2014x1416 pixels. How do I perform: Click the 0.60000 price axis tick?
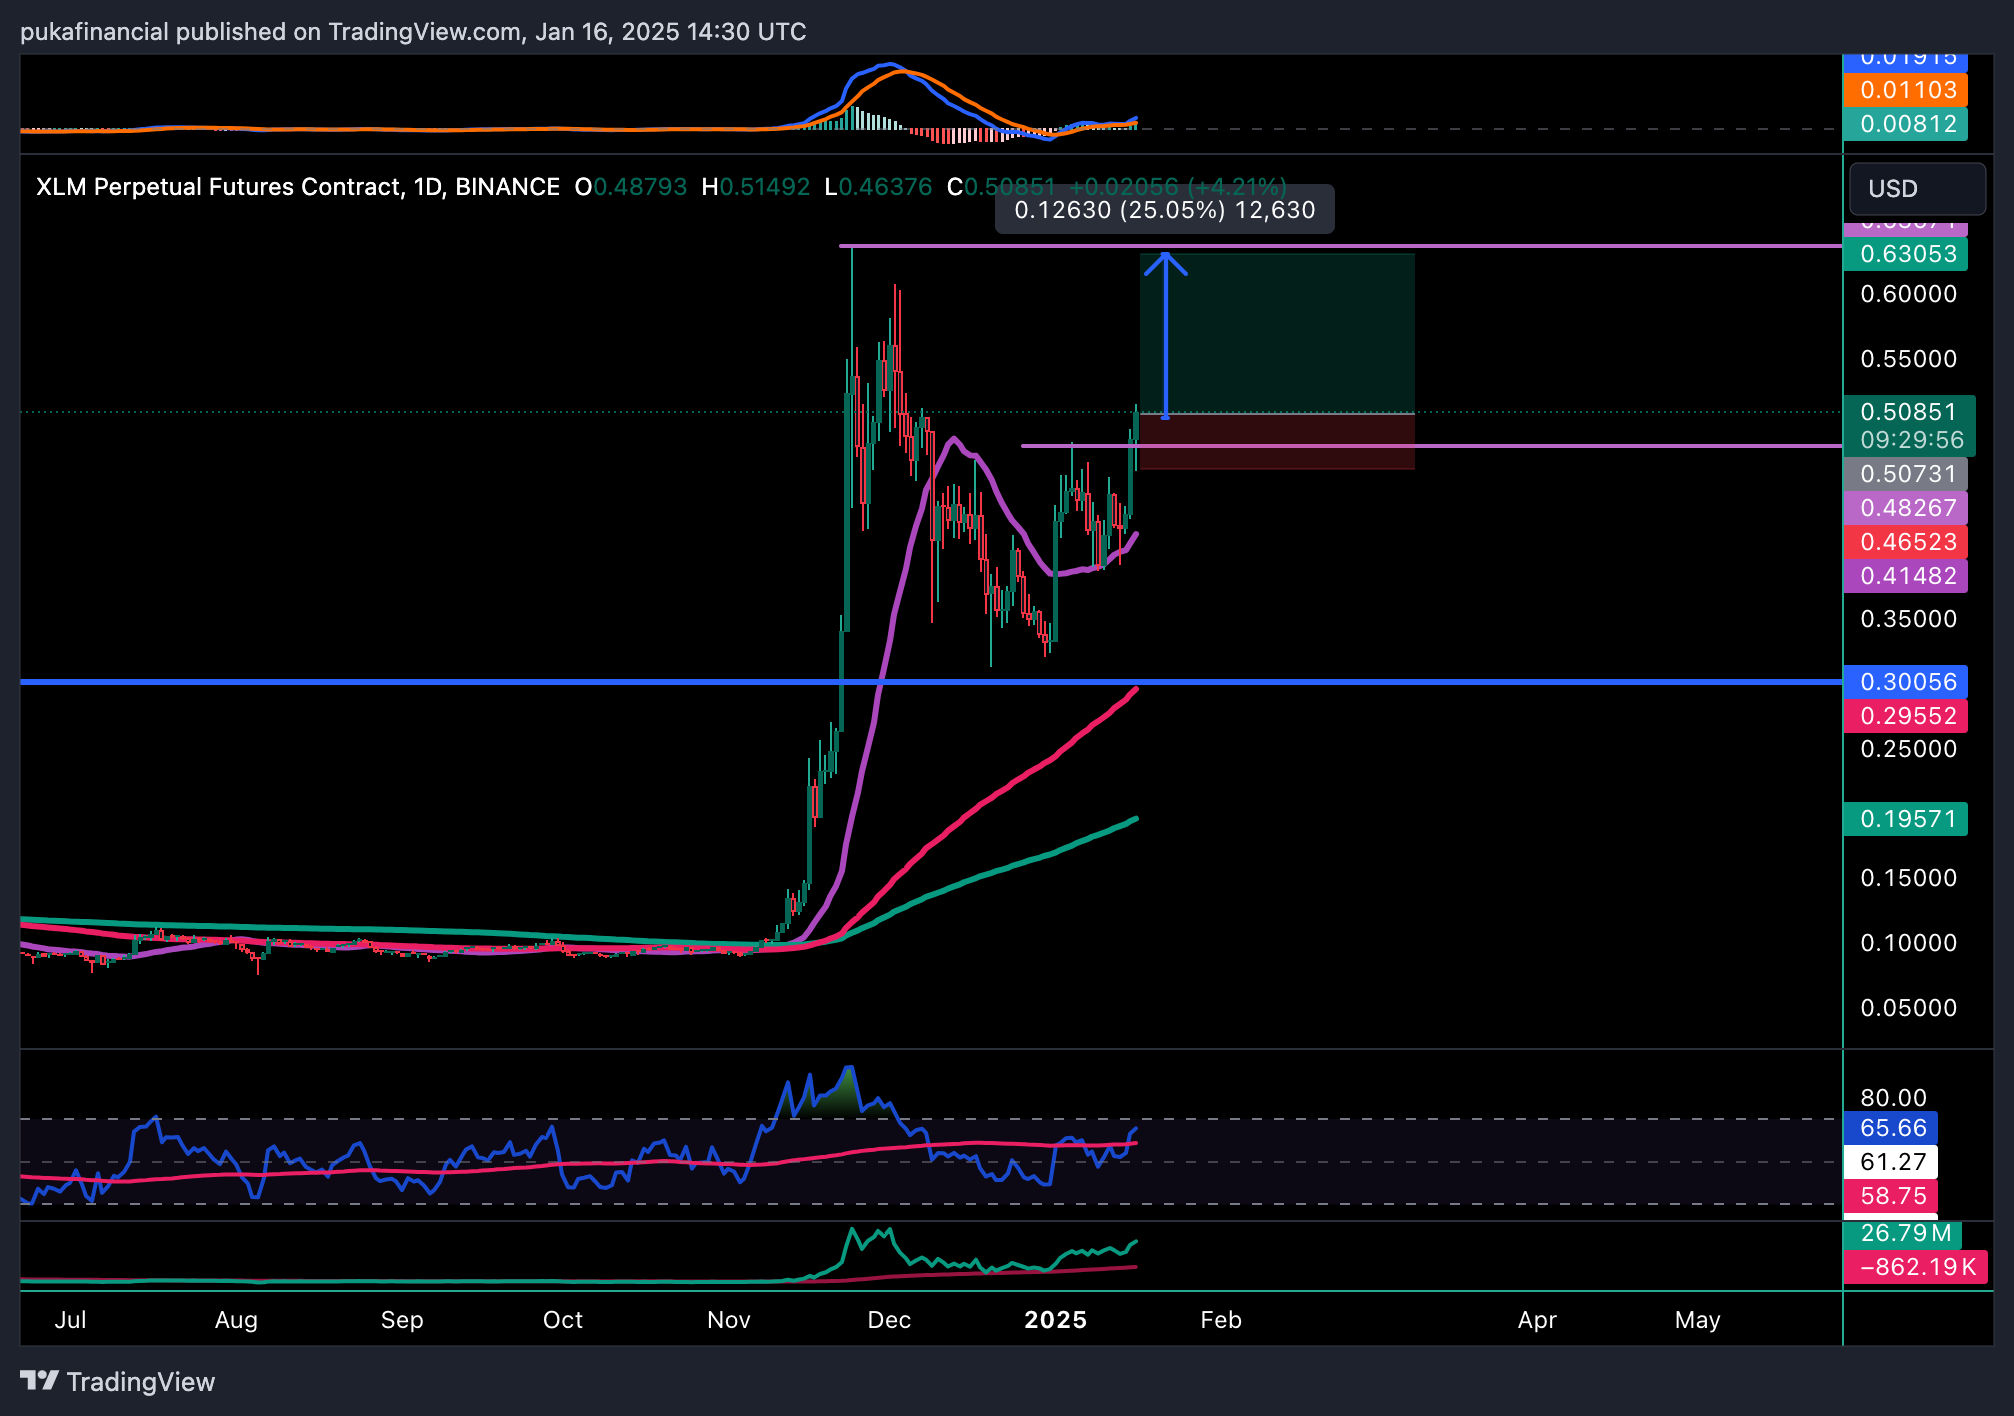click(x=1908, y=294)
